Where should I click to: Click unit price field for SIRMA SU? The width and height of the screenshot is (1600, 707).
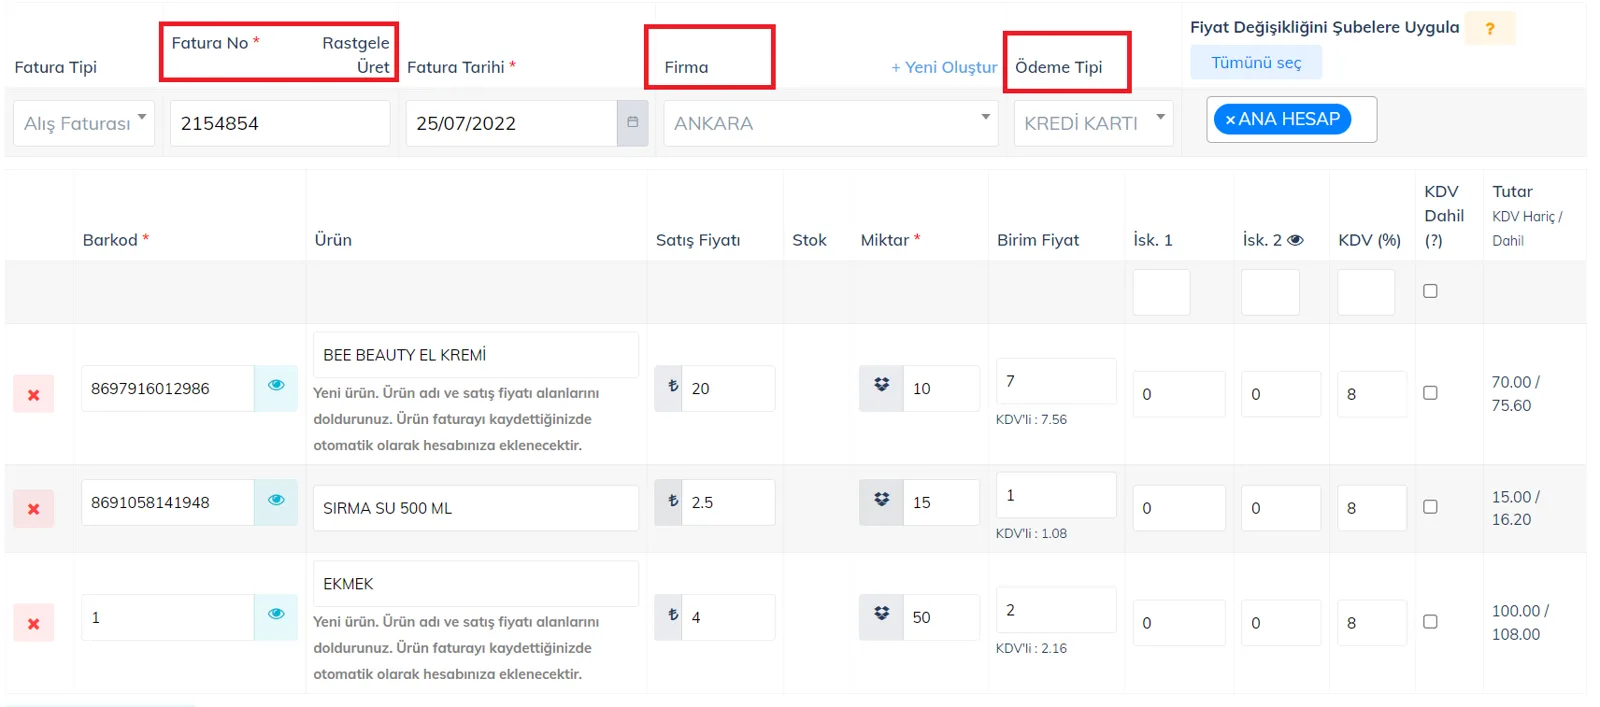pos(1056,495)
